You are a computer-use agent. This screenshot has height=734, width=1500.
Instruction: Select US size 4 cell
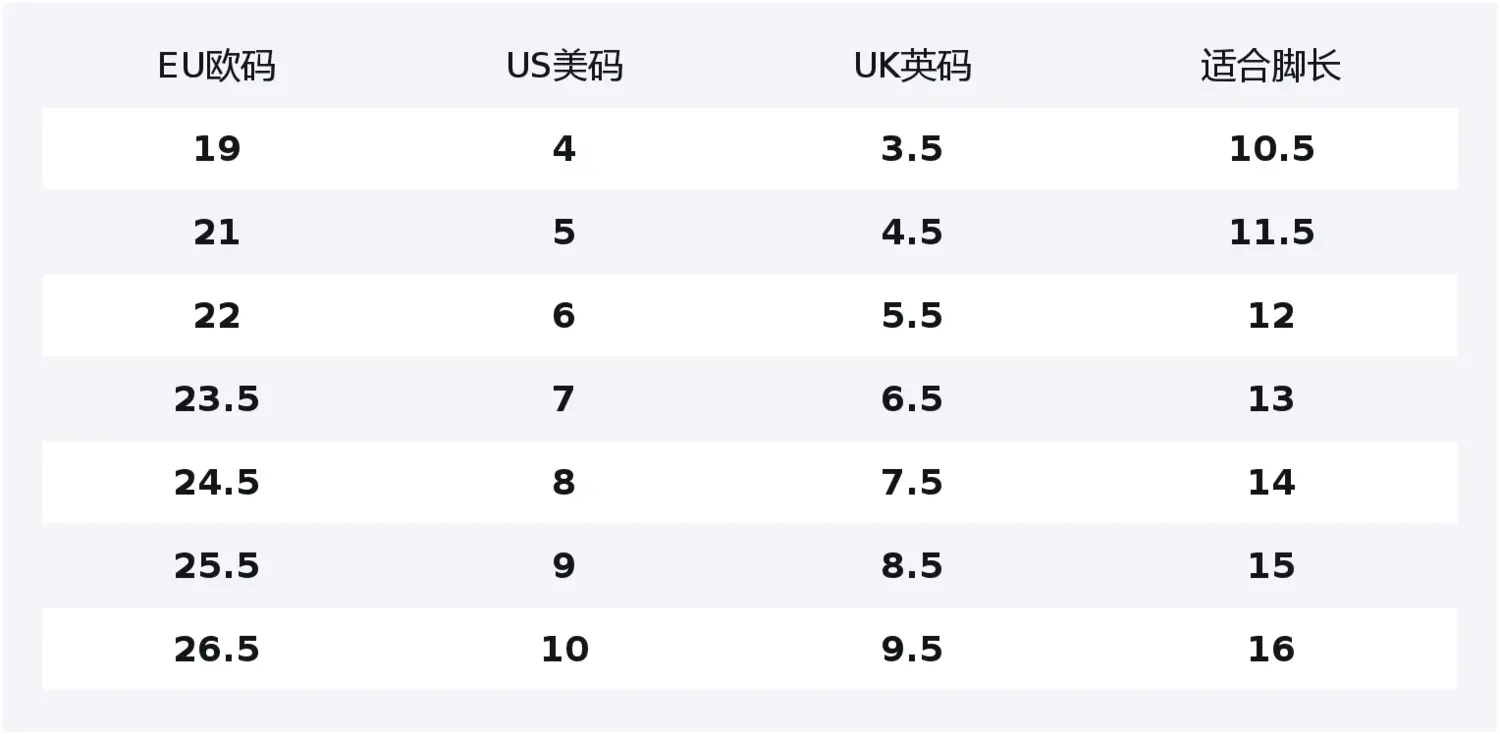(564, 149)
